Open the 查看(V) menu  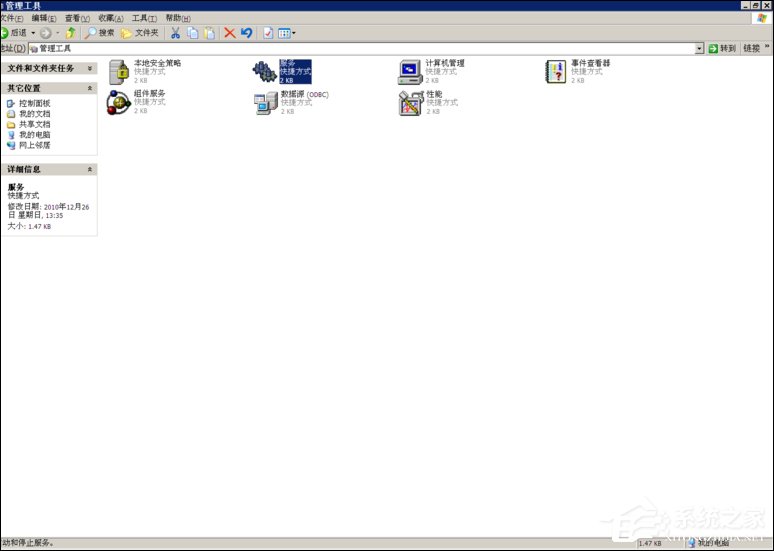coord(76,18)
